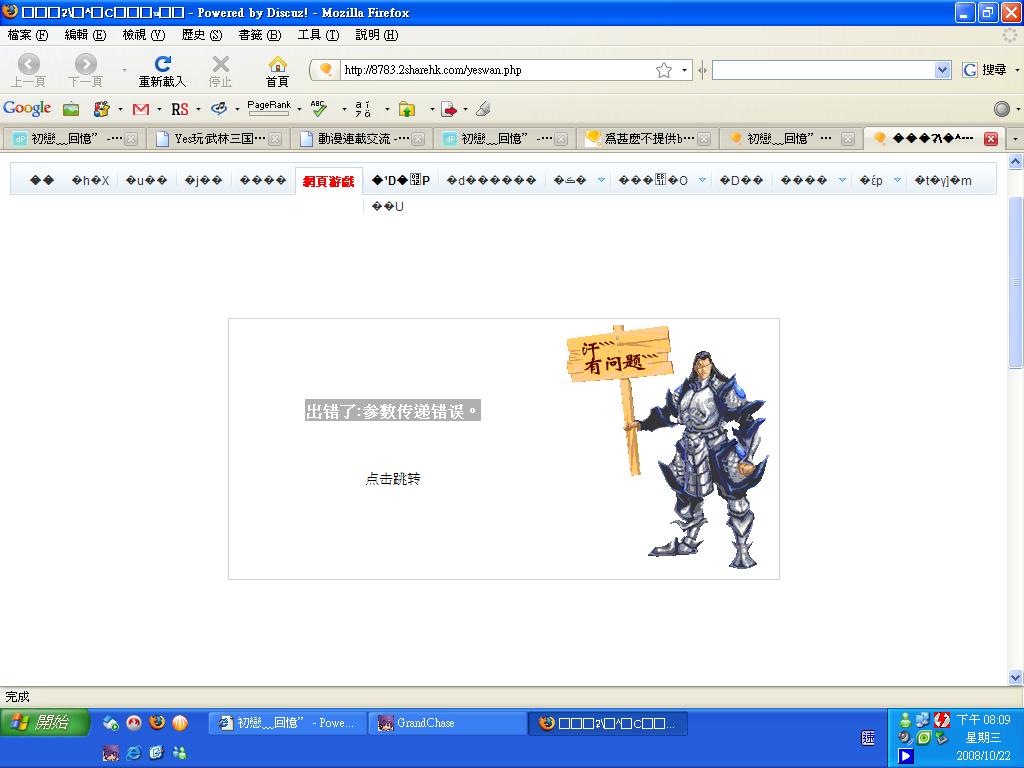
Task: Click the highlighter pen toolbar icon
Action: tap(483, 109)
